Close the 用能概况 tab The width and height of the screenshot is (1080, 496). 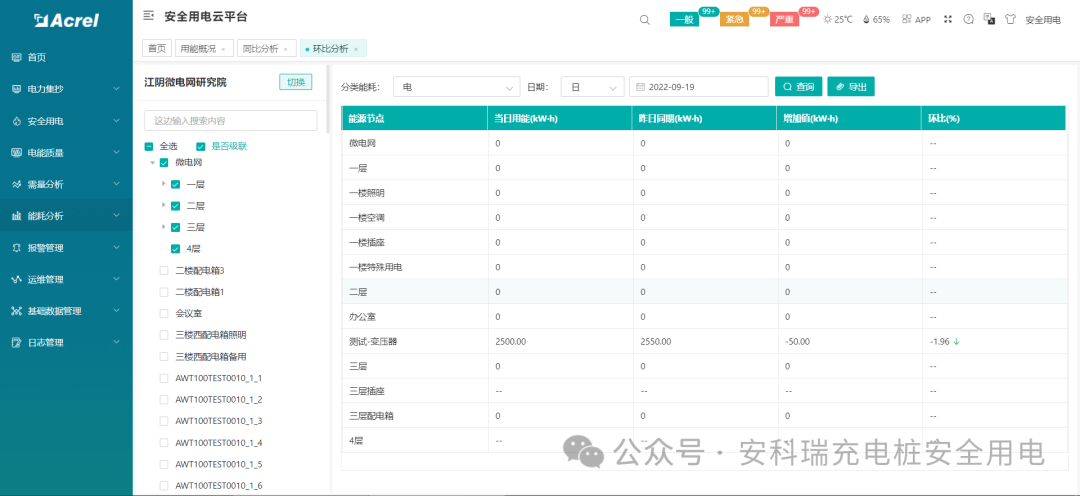pyautogui.click(x=223, y=50)
